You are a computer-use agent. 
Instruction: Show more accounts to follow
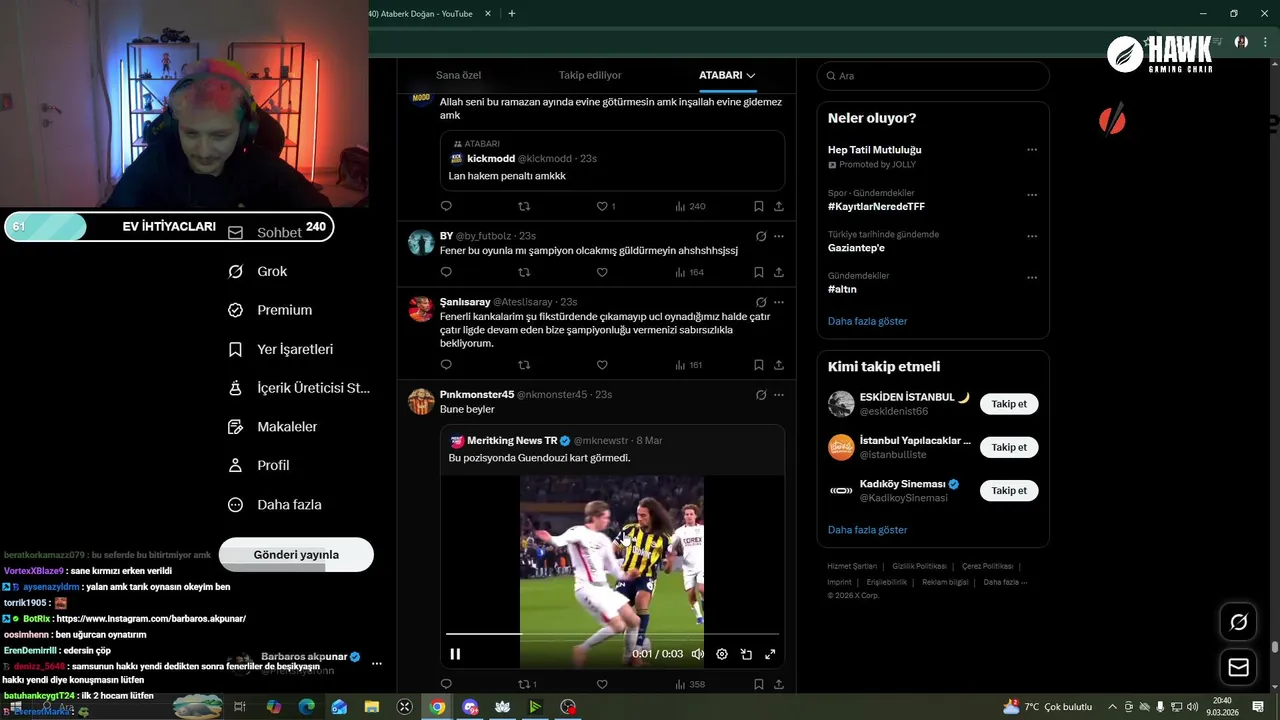[x=867, y=530]
